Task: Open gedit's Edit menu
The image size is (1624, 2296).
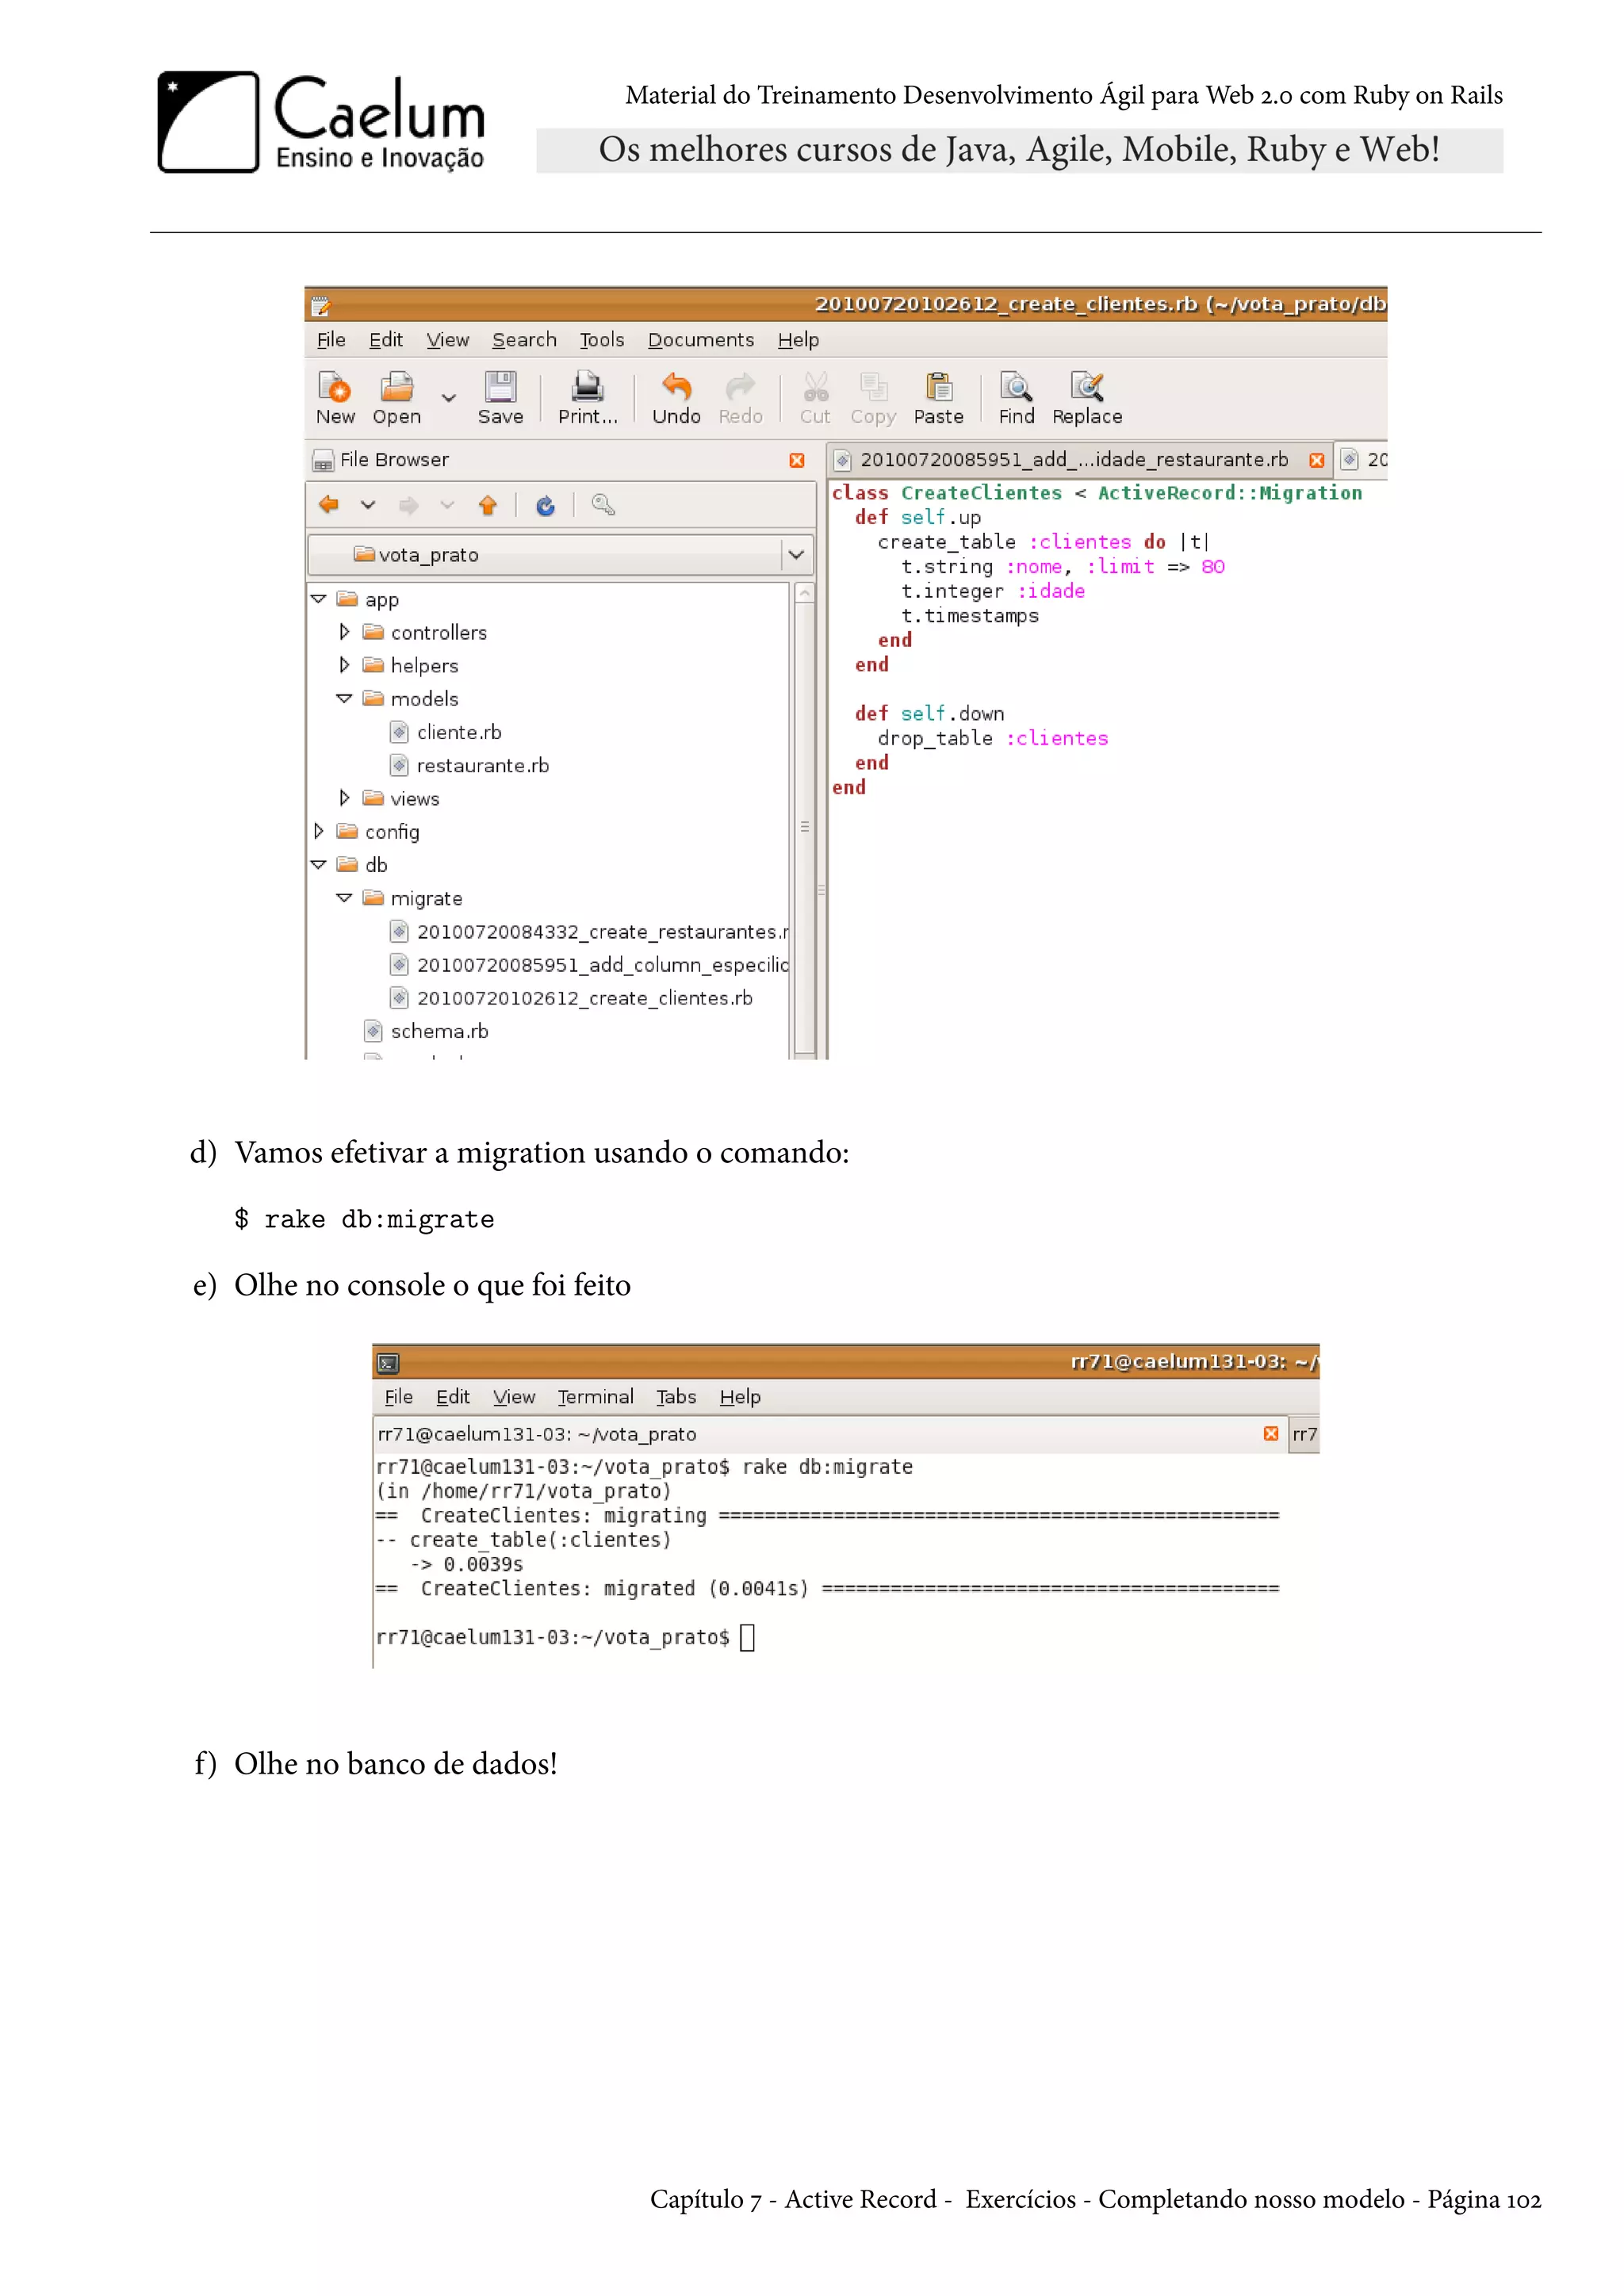Action: coord(386,340)
